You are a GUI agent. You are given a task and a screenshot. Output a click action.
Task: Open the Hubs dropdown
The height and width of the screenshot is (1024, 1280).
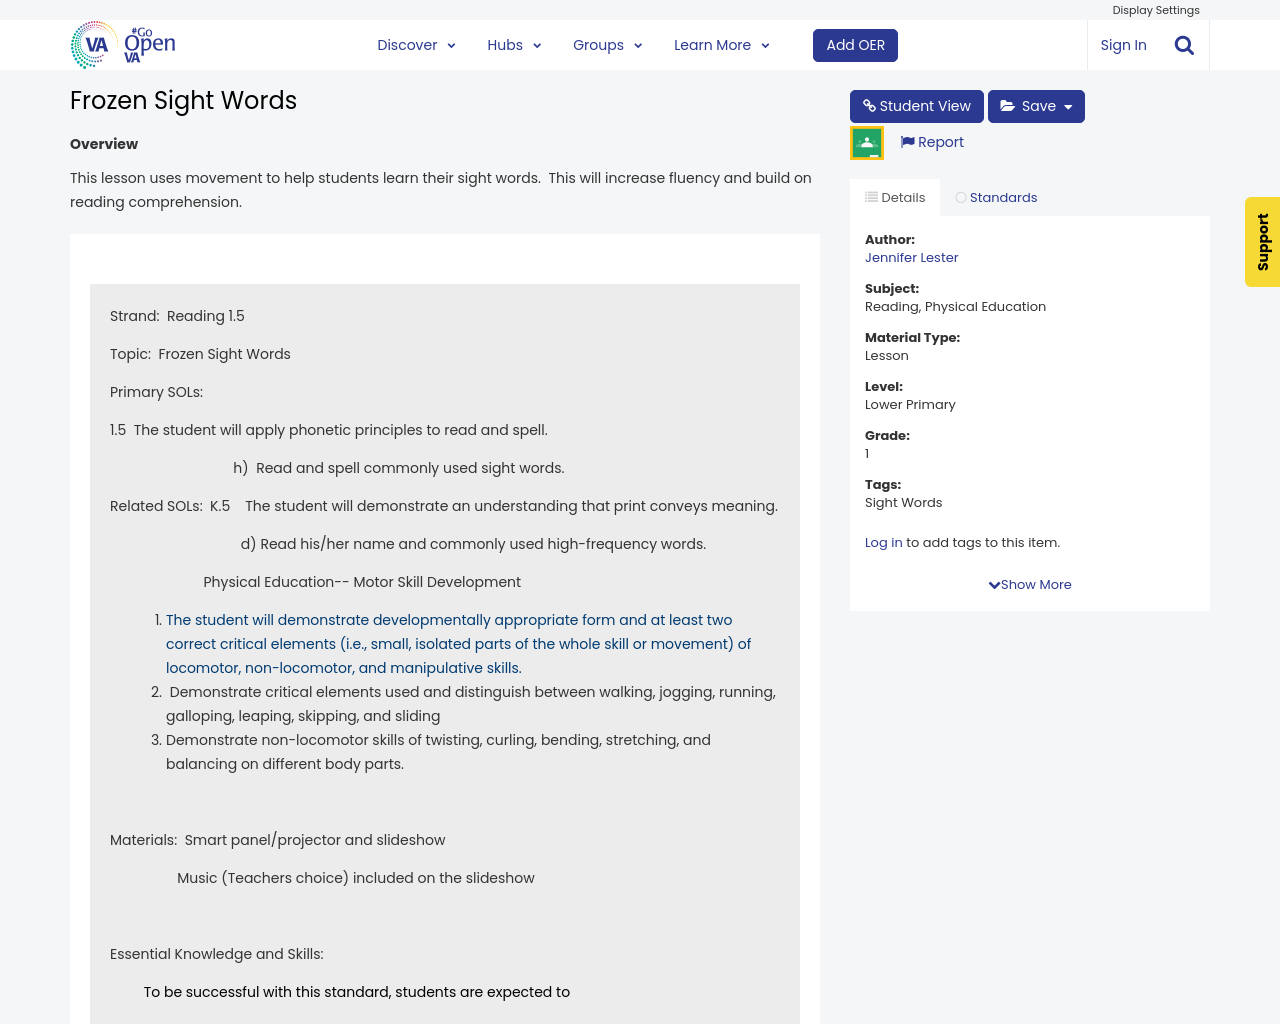tap(512, 44)
